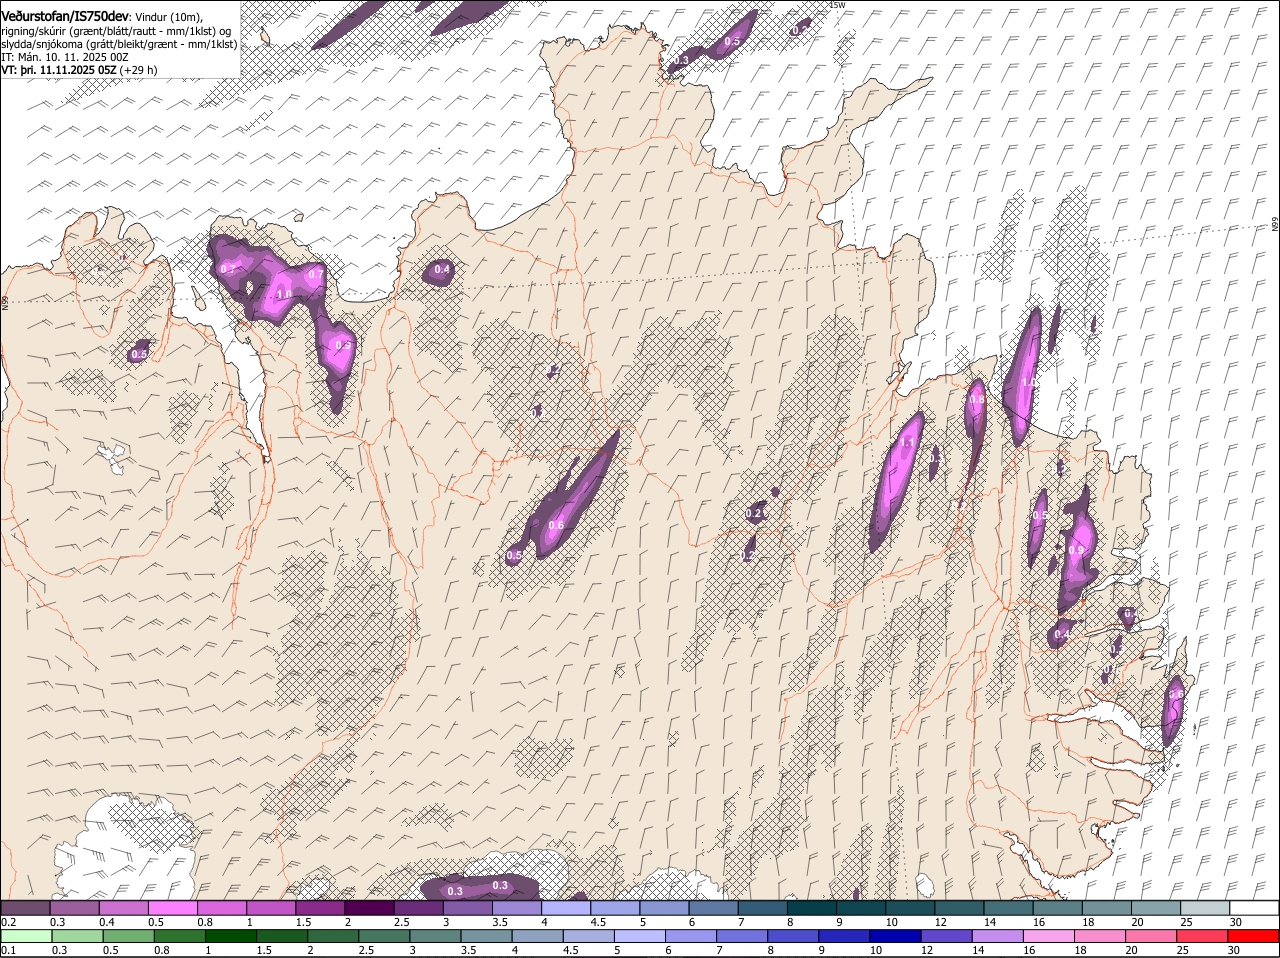Click the 0.1 label in the rain legend

pyautogui.click(x=8, y=950)
